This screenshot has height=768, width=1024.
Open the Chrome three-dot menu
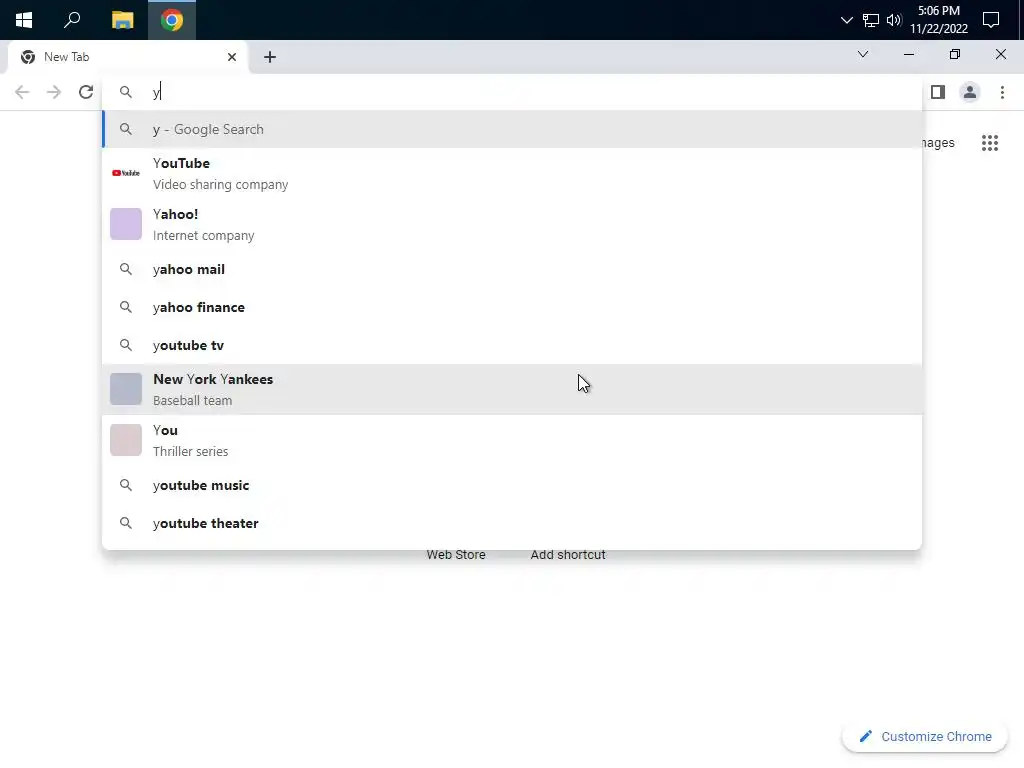(1002, 92)
